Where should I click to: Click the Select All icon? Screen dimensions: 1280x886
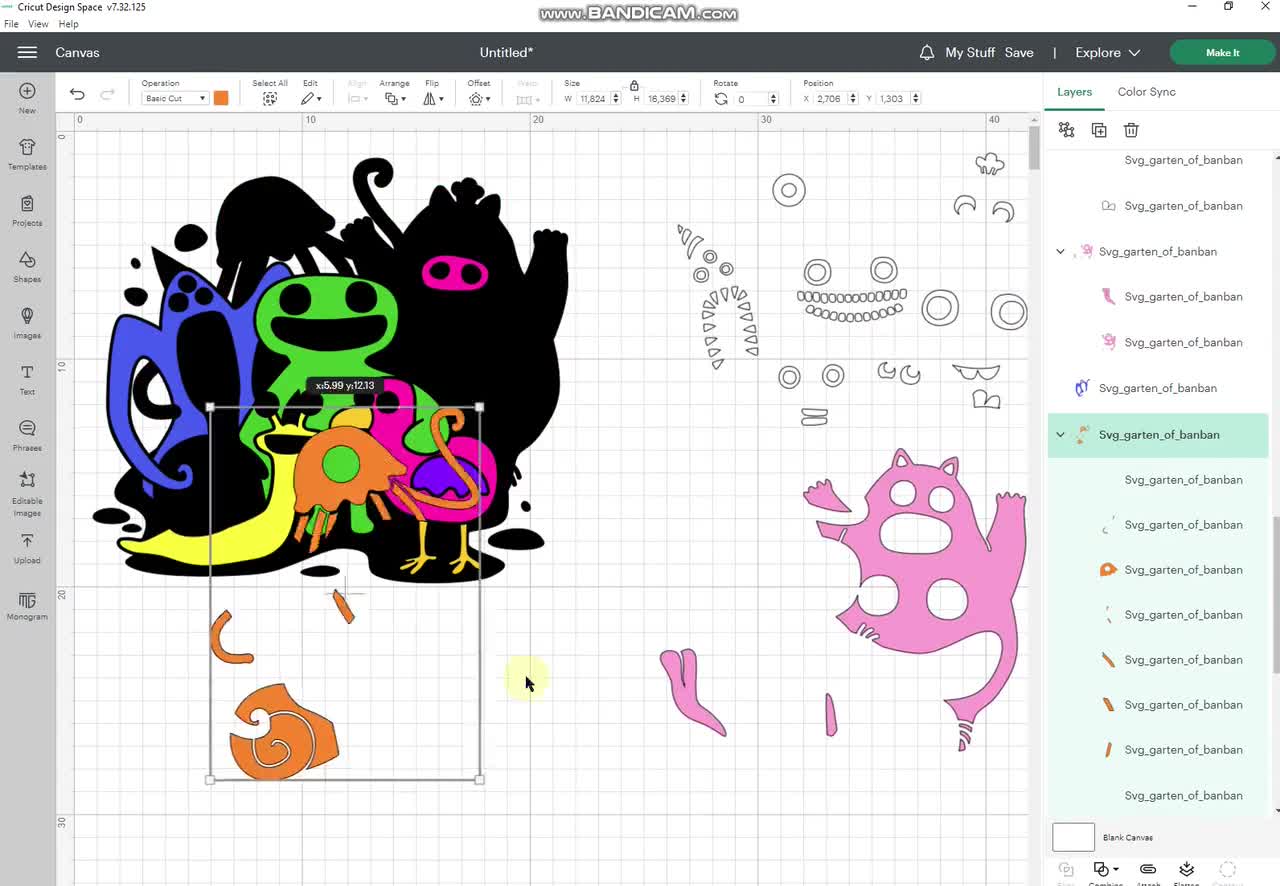(x=269, y=99)
